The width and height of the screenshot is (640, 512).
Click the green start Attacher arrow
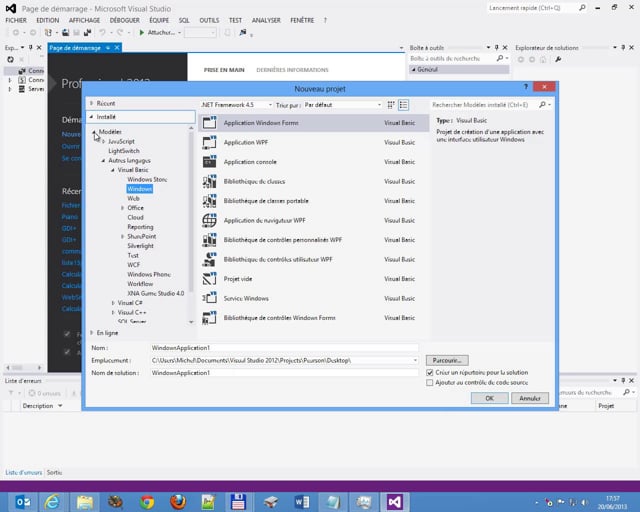141,33
